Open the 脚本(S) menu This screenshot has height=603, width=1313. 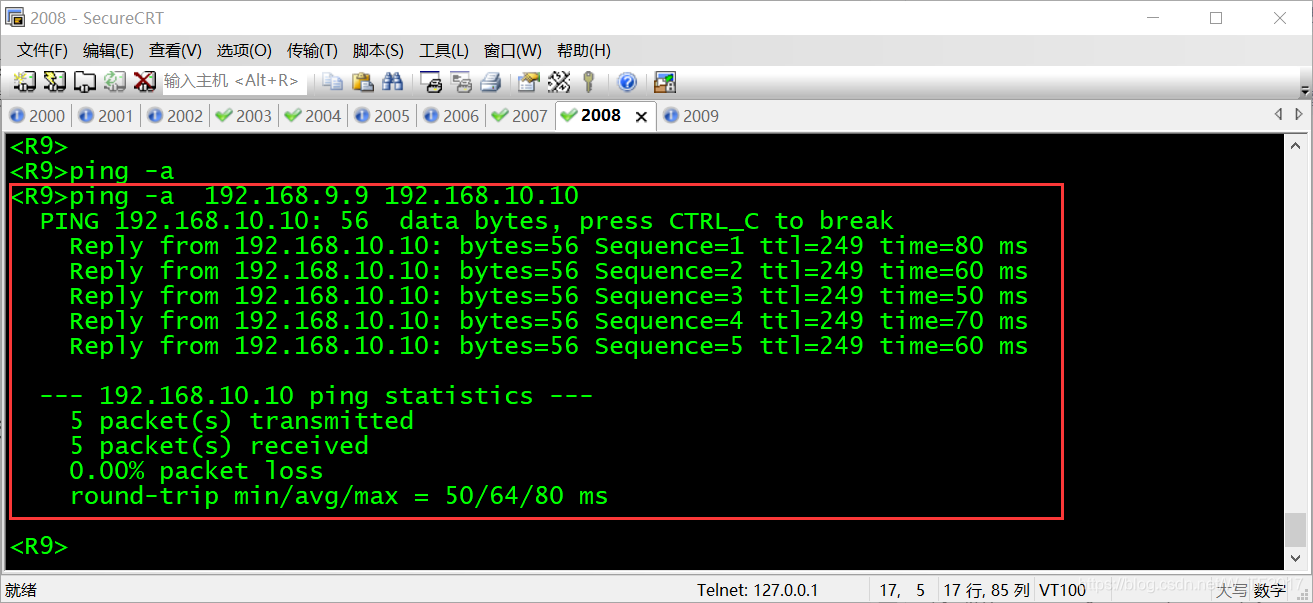pos(378,50)
